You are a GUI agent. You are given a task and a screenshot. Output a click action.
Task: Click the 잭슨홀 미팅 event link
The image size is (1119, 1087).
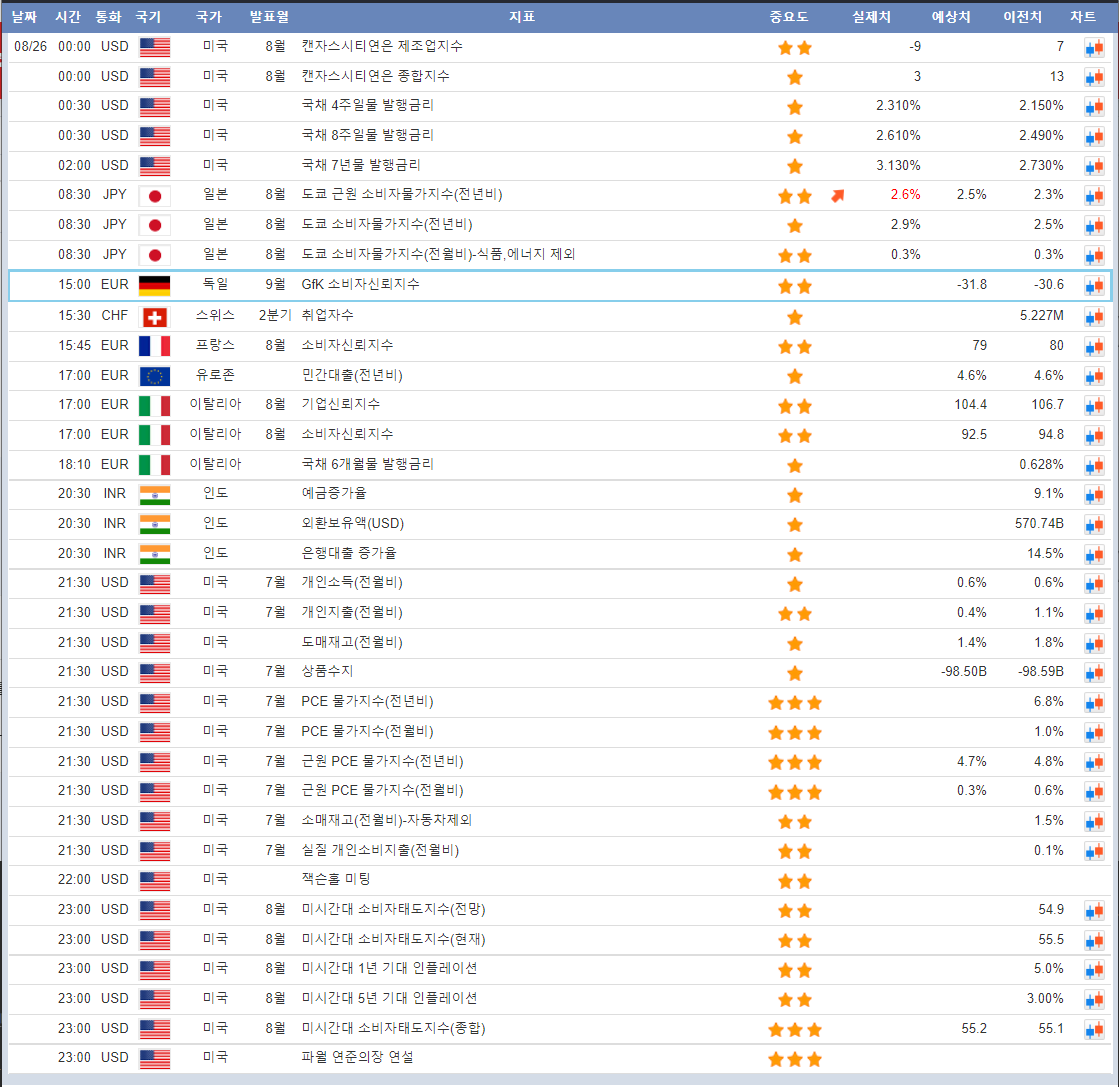336,879
